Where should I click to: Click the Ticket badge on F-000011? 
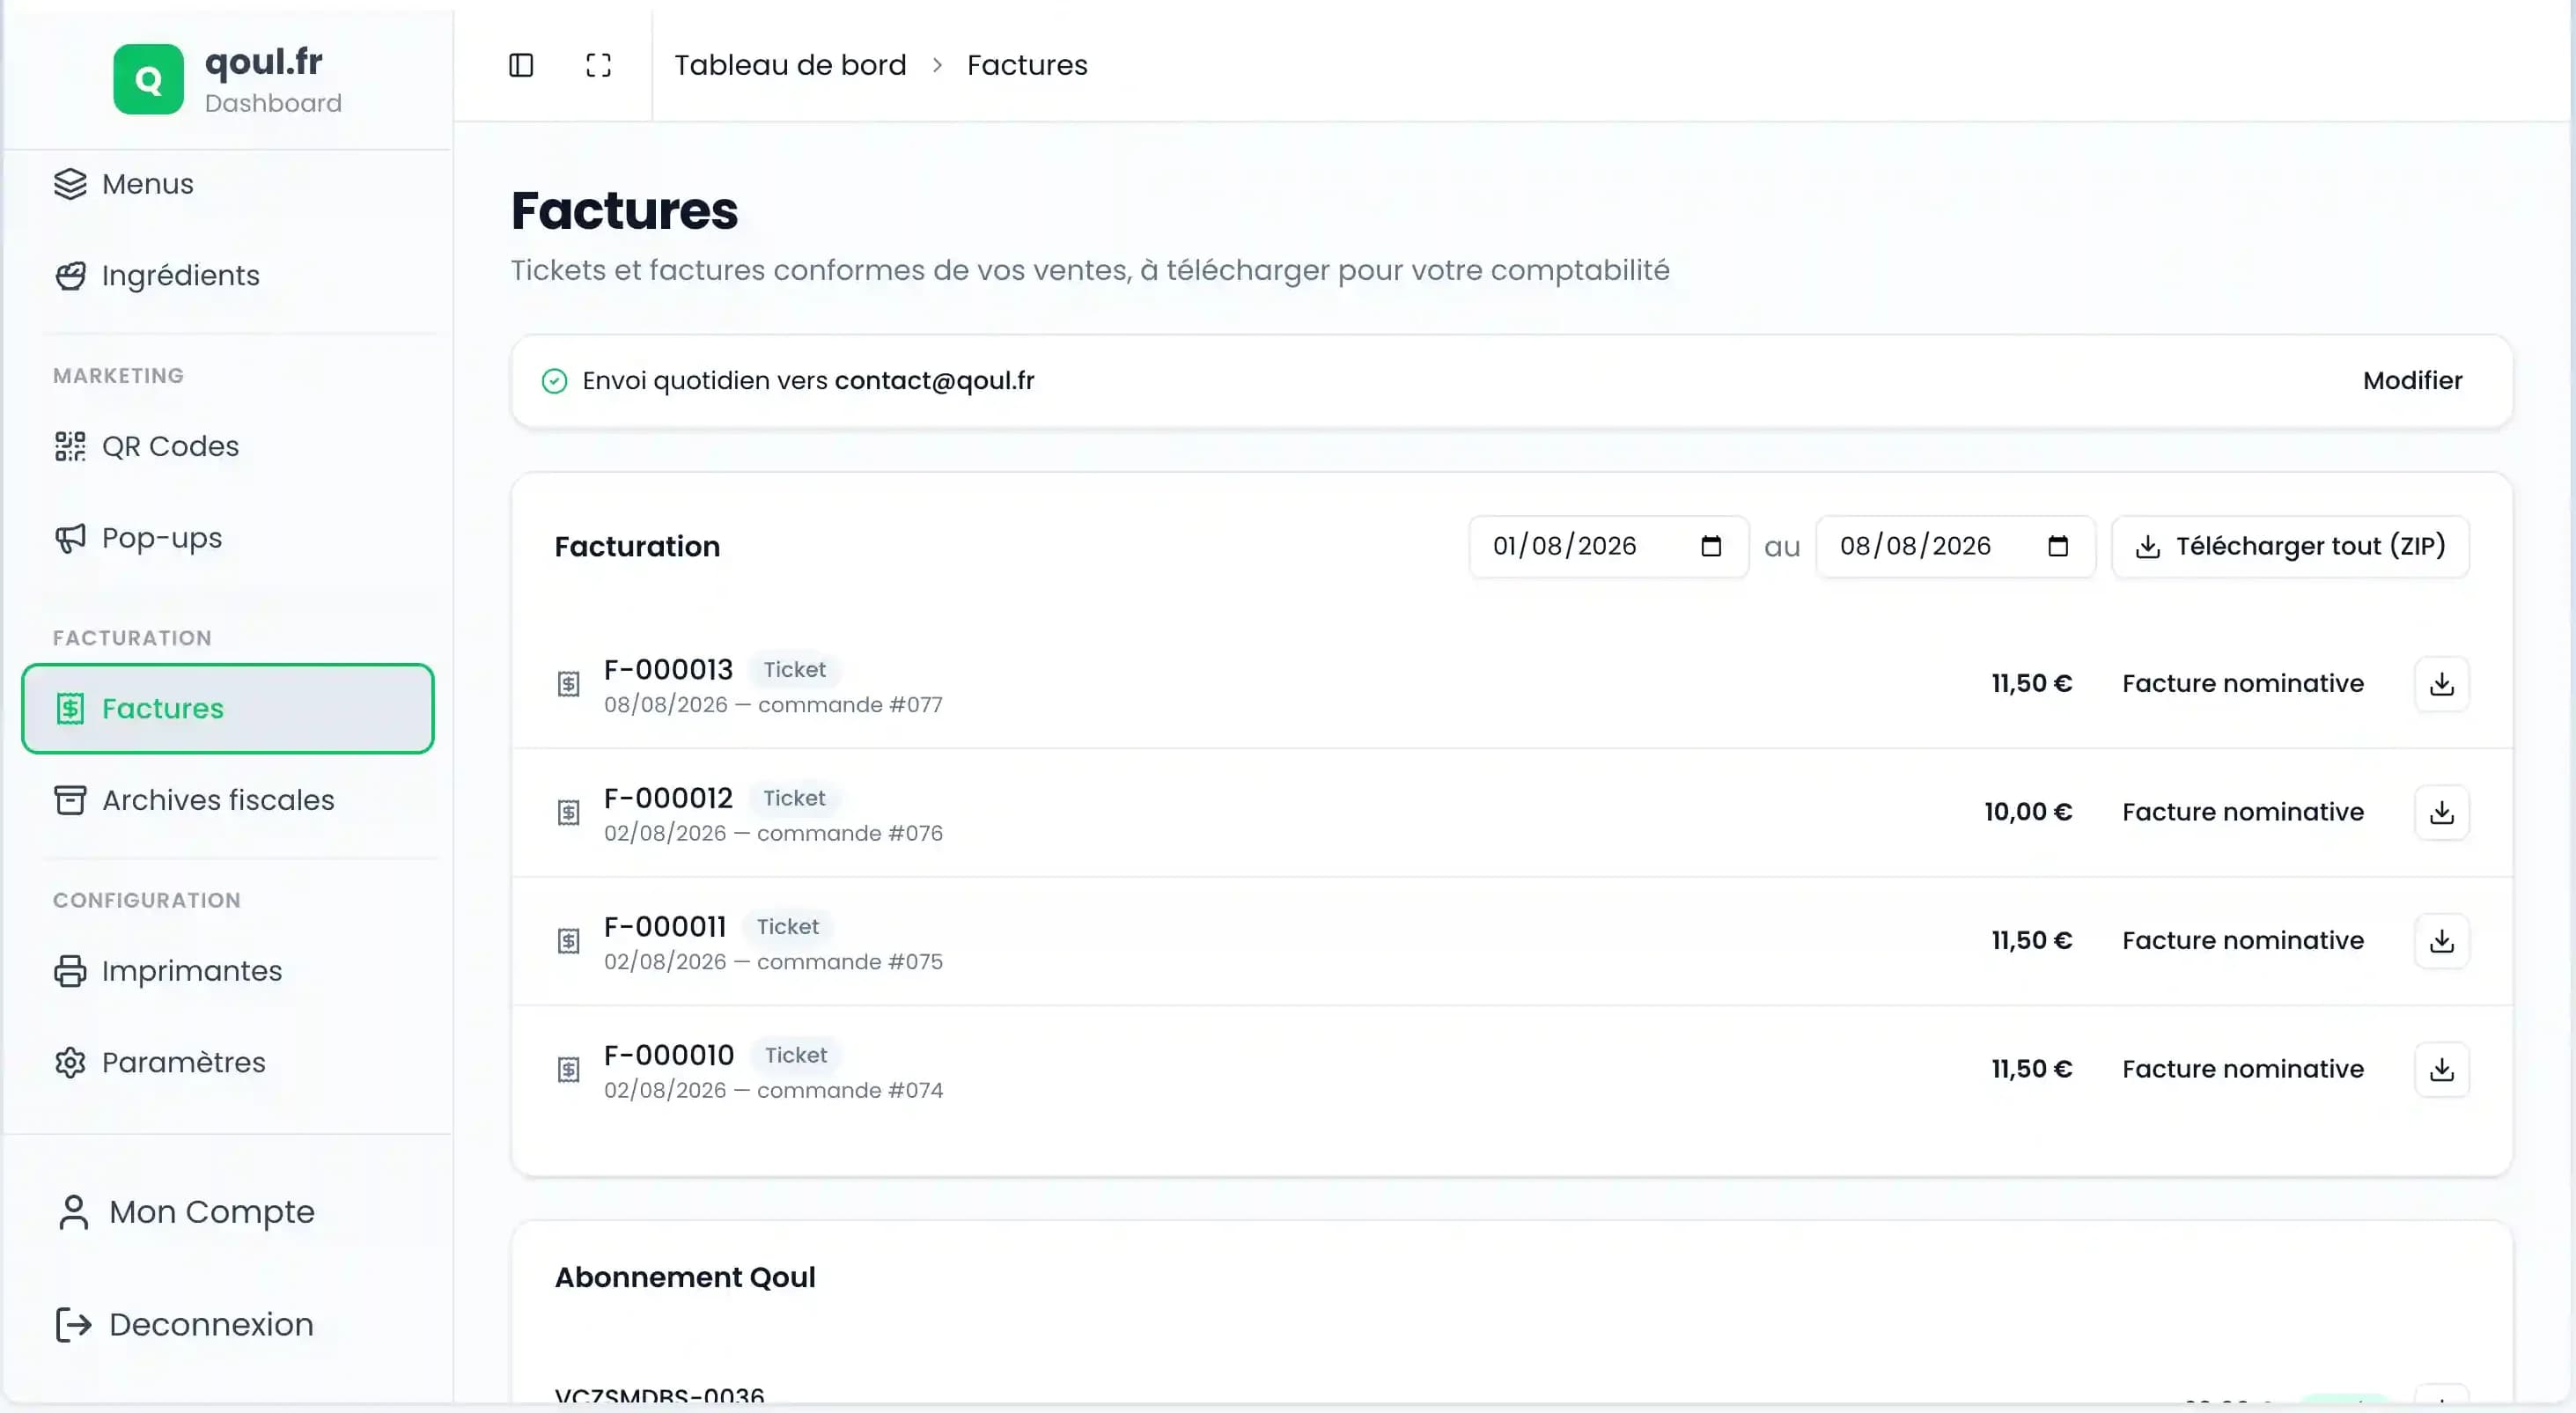pos(788,927)
